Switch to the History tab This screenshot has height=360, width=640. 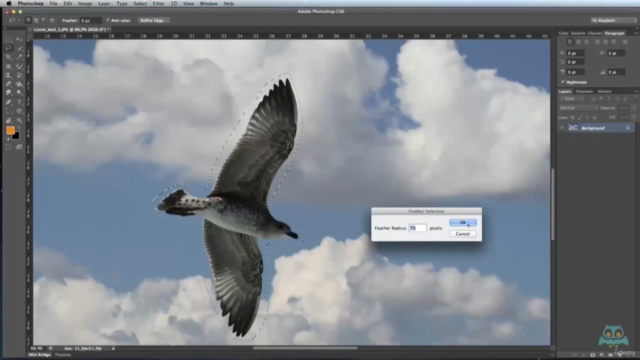pyautogui.click(x=604, y=91)
